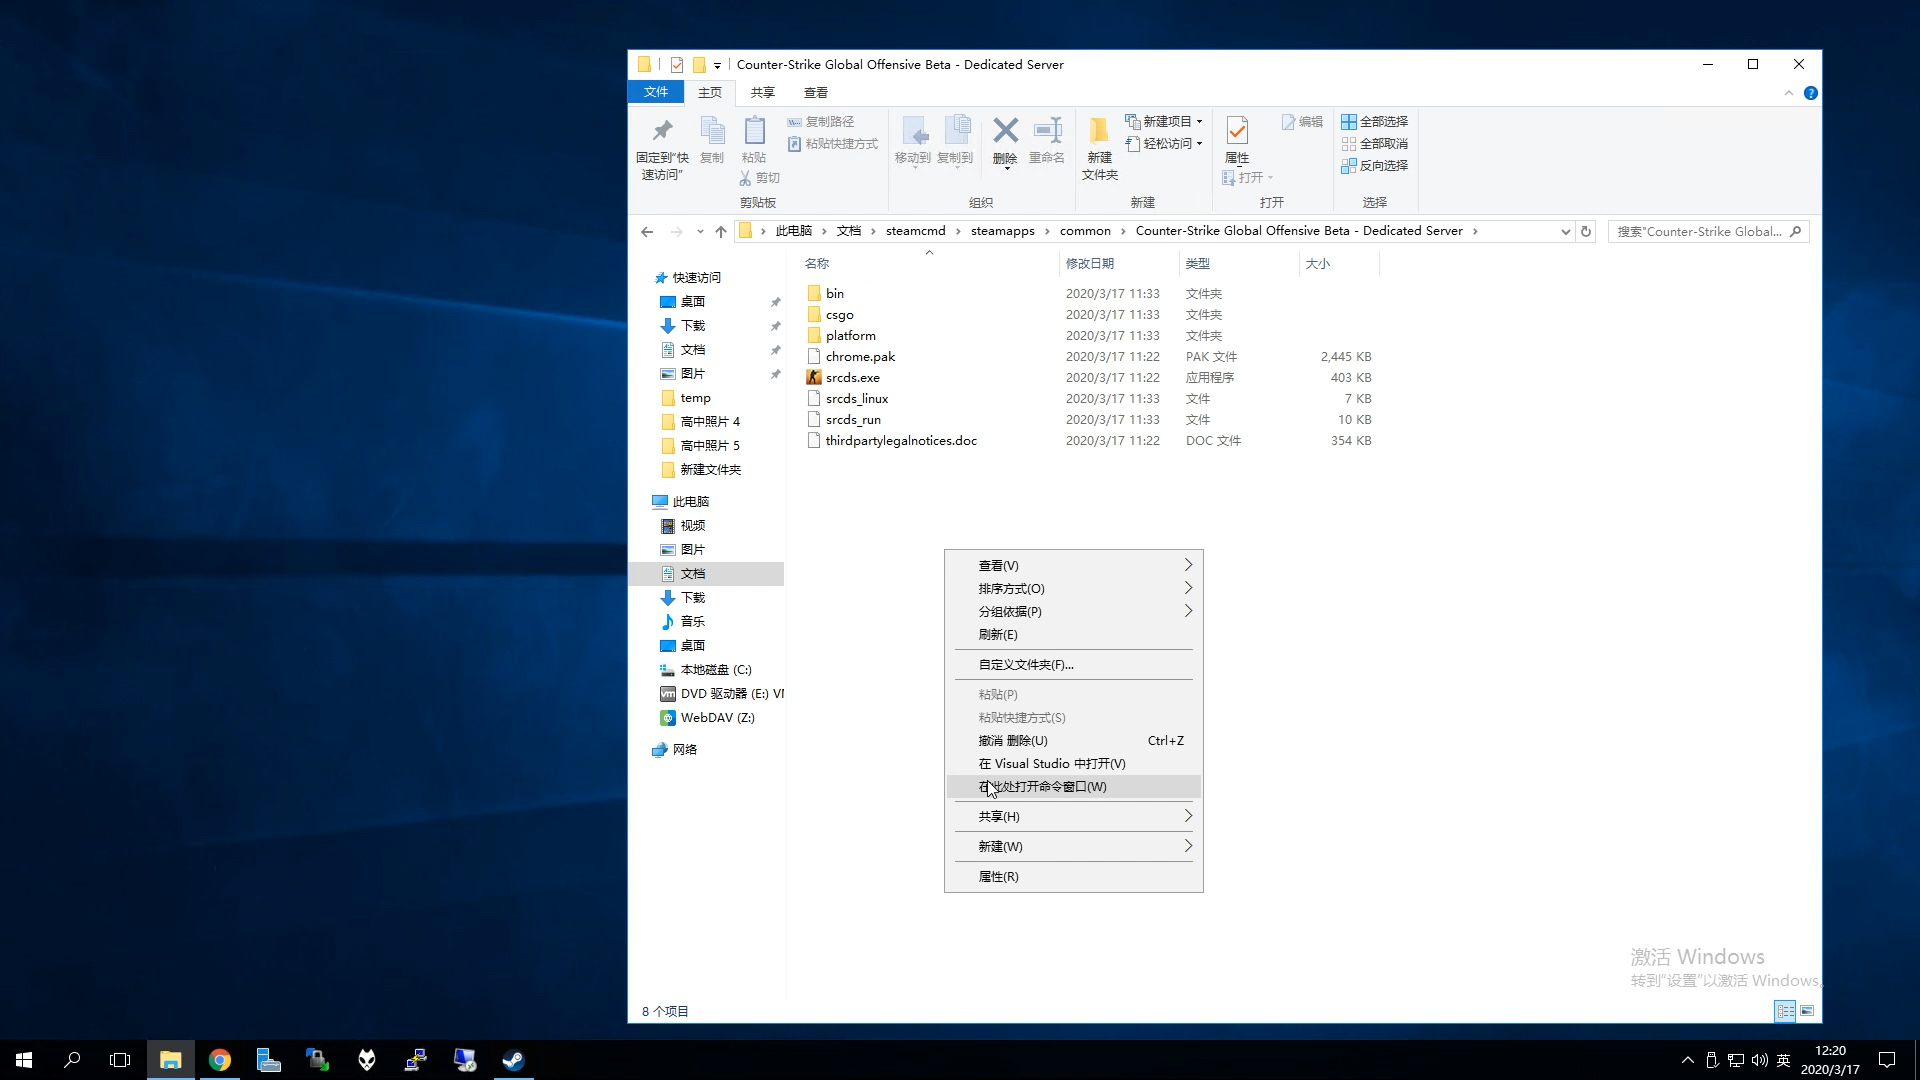This screenshot has height=1080, width=1920.
Task: Double-check srcds.exe application icon
Action: point(814,377)
